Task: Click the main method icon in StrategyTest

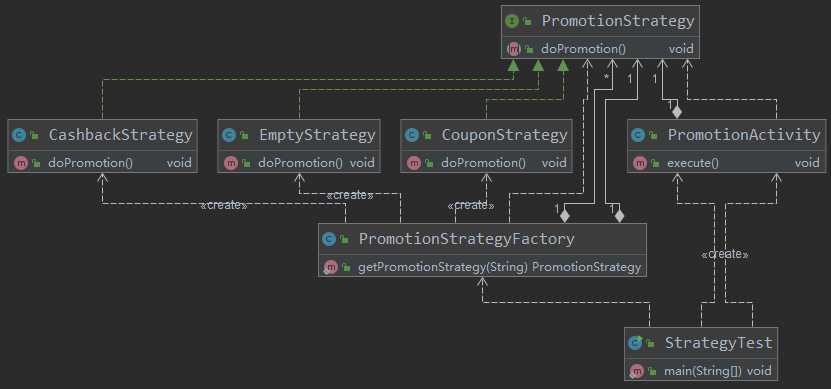Action: [636, 371]
